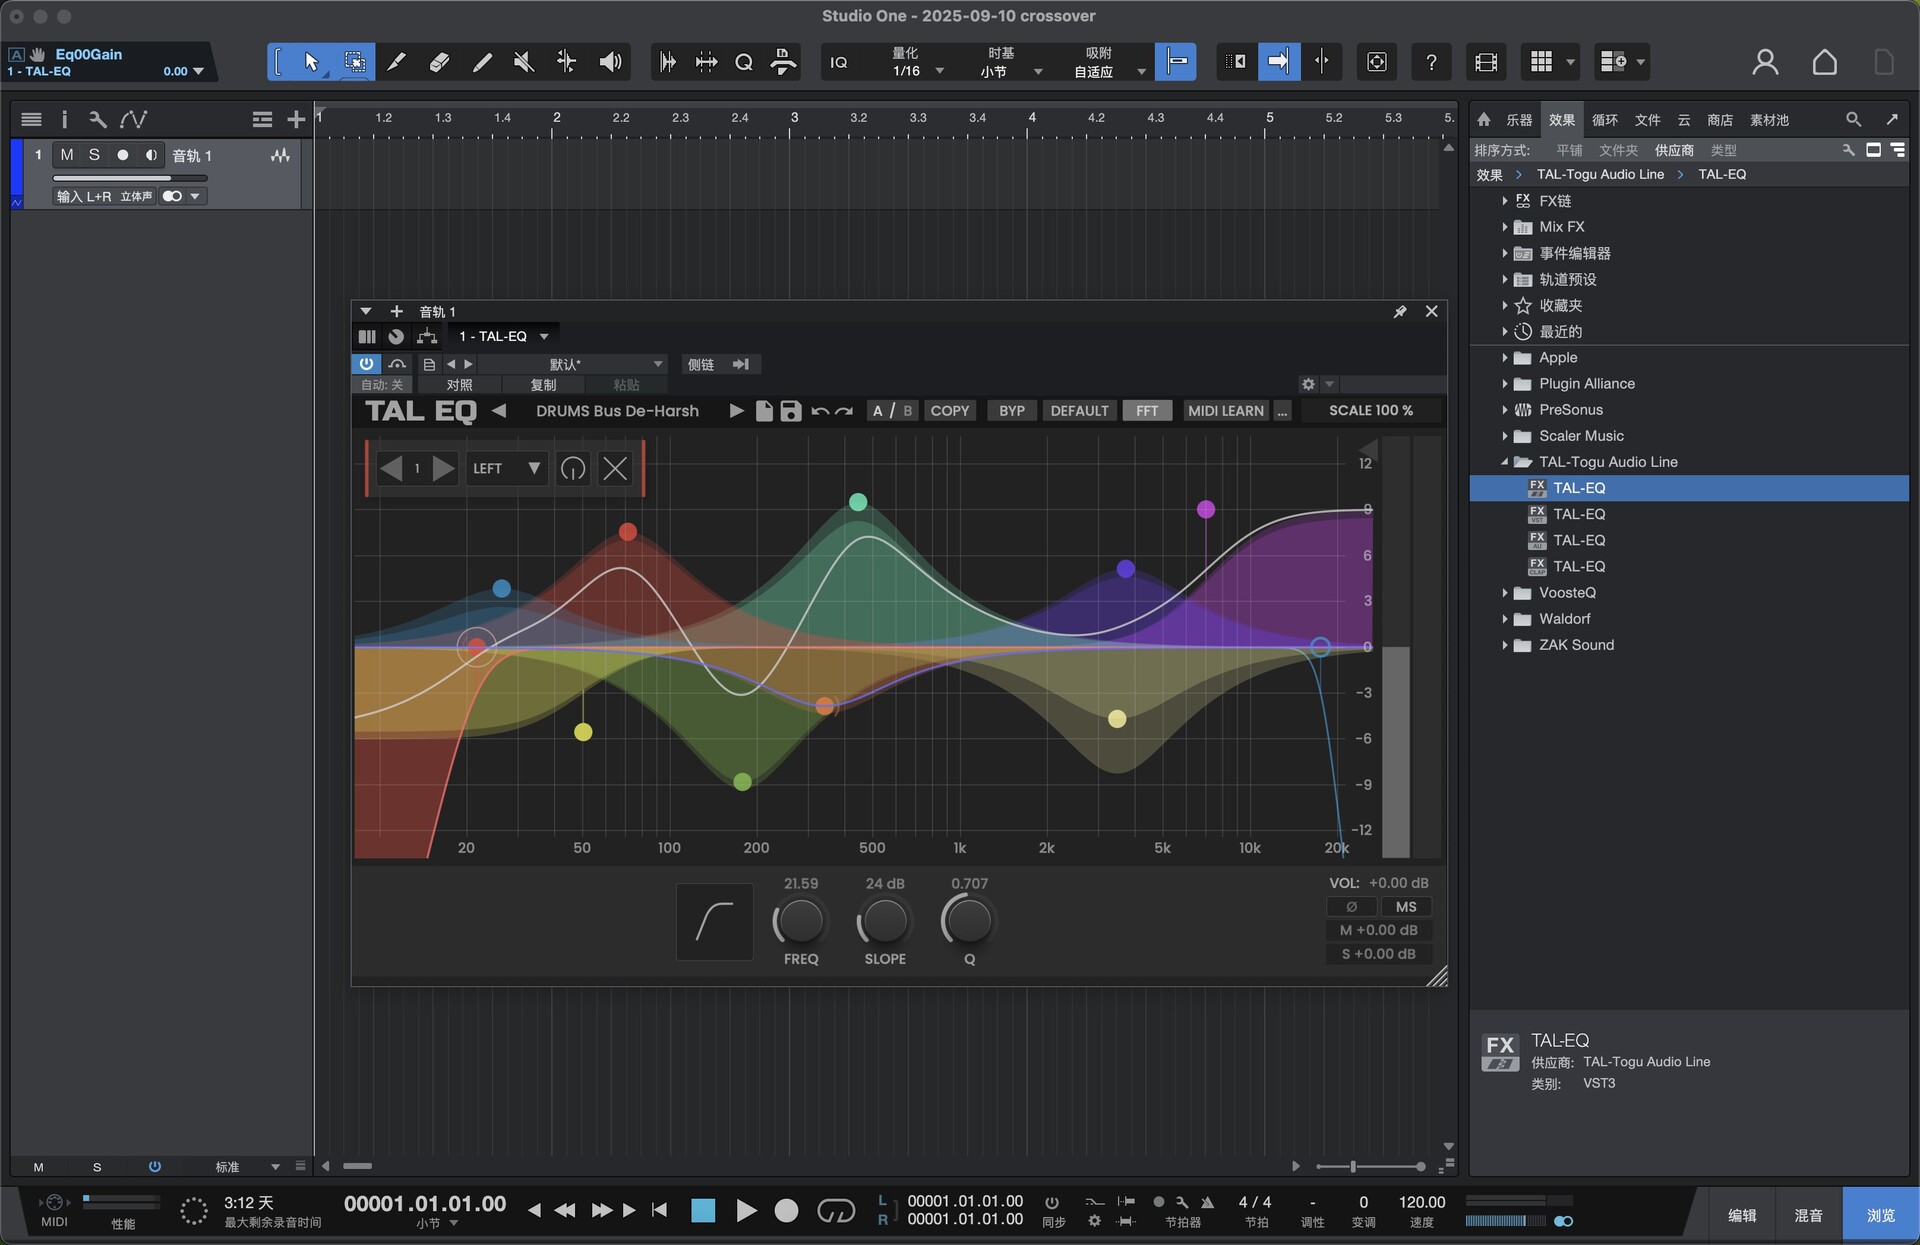Open 商店 browser tab
Screen dimensions: 1920x1245
1720,120
